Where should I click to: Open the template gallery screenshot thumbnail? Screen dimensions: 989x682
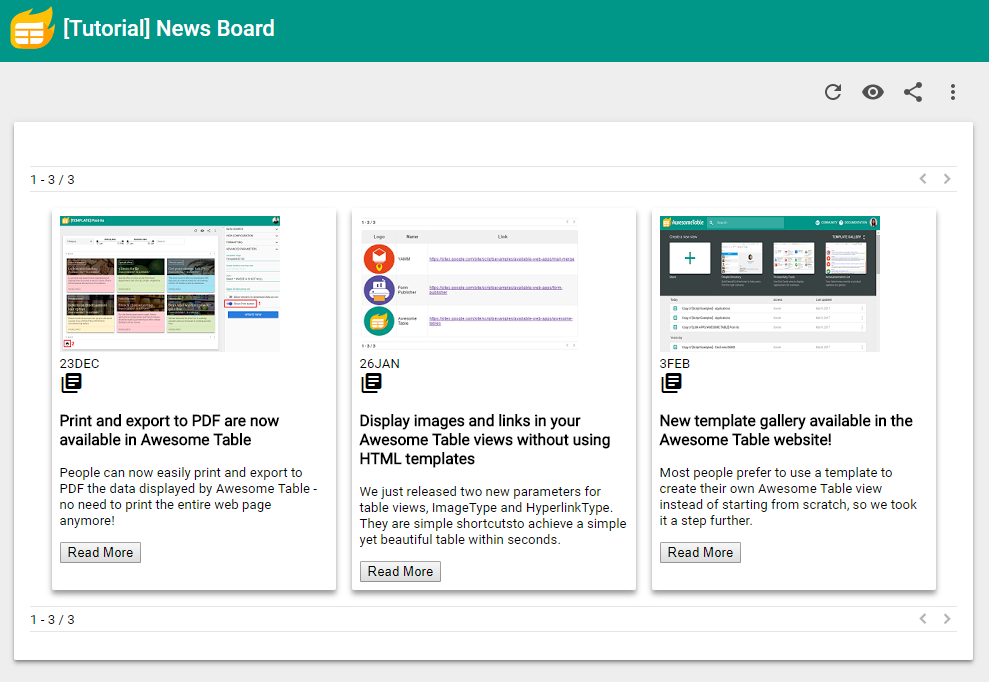769,283
